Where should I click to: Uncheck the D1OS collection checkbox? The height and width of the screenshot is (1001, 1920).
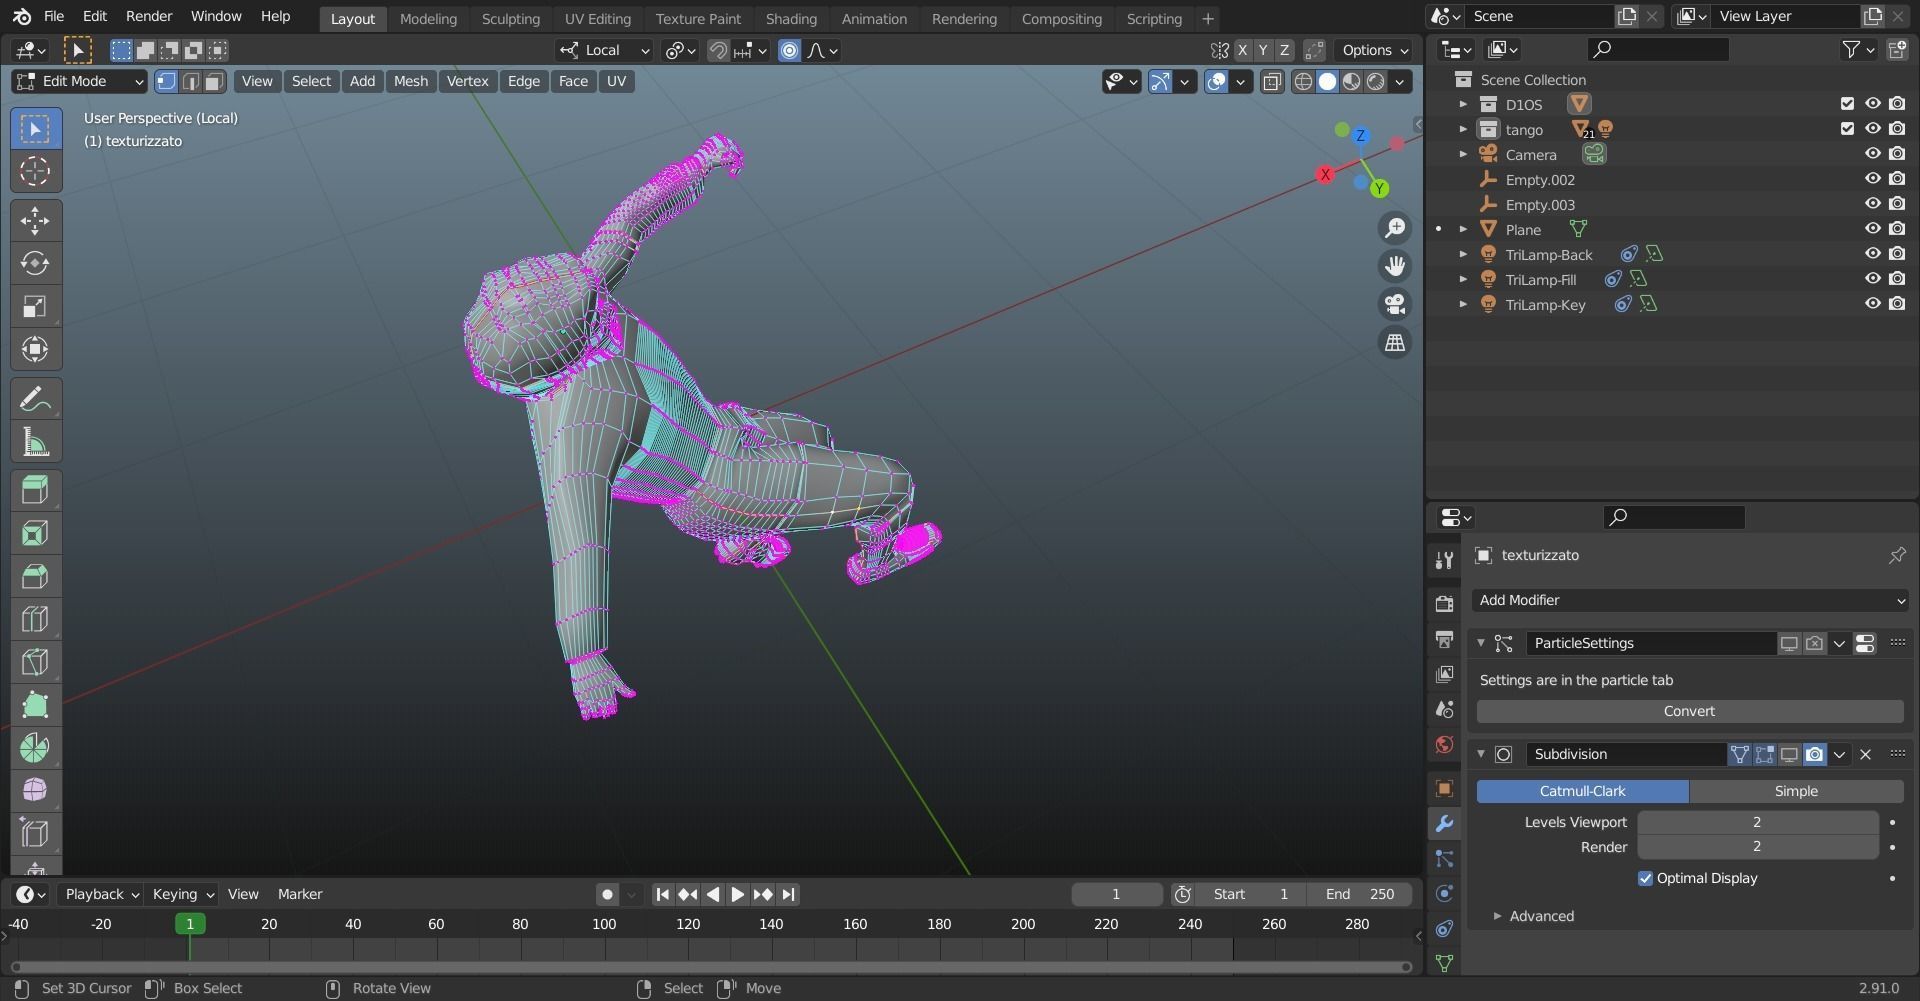1847,104
